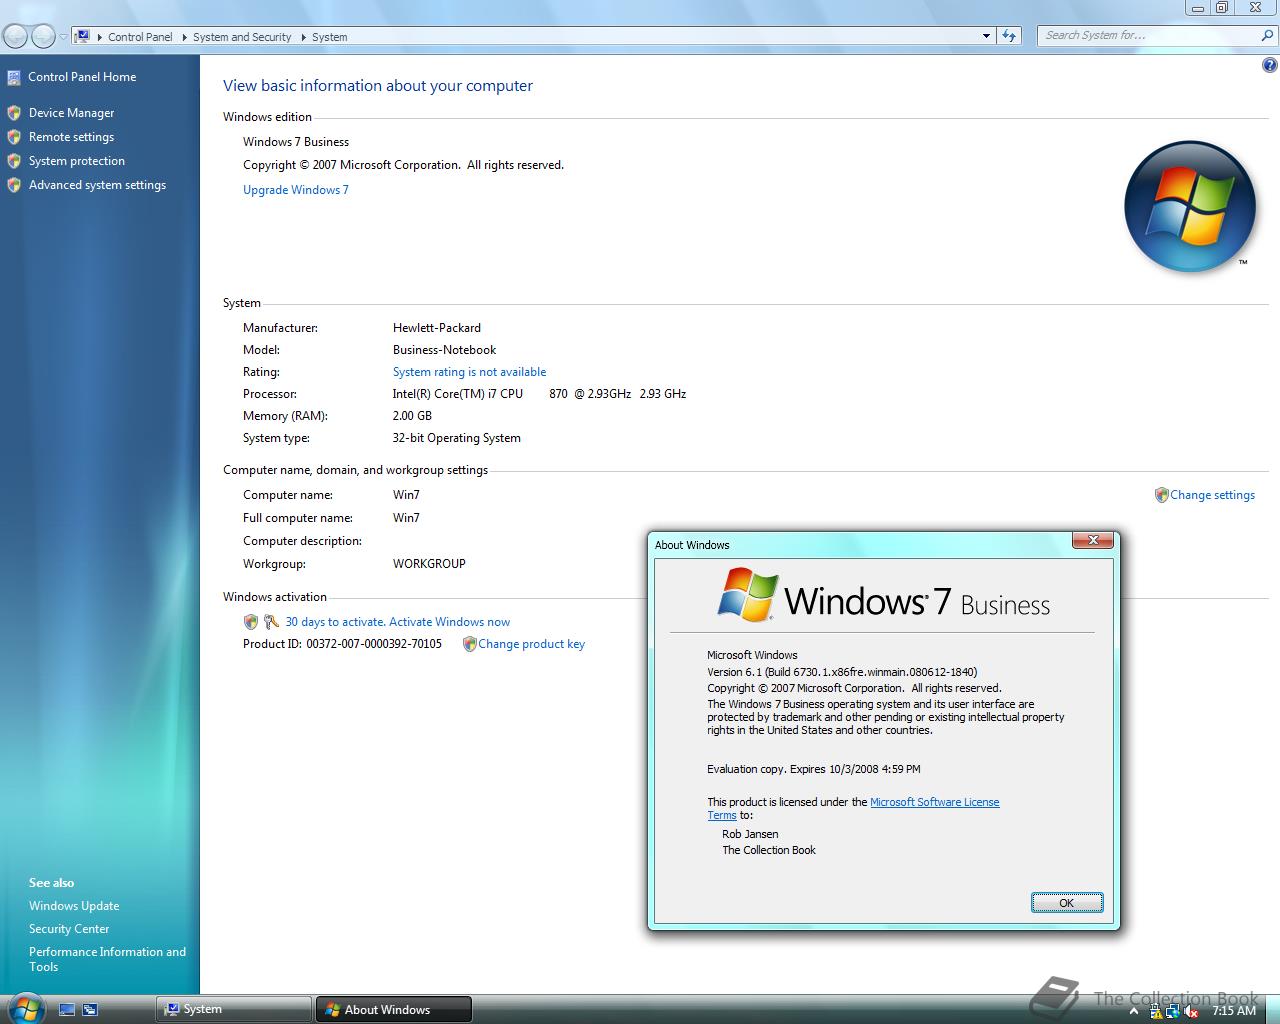The width and height of the screenshot is (1280, 1024).
Task: Switch to System taskbar button
Action: [234, 1009]
